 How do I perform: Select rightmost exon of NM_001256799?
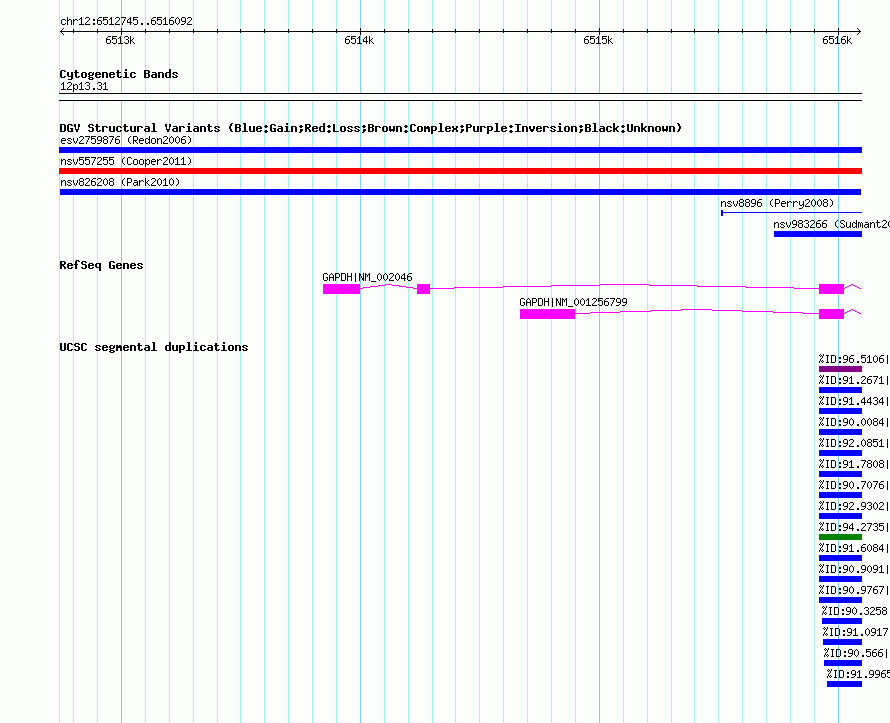point(832,314)
